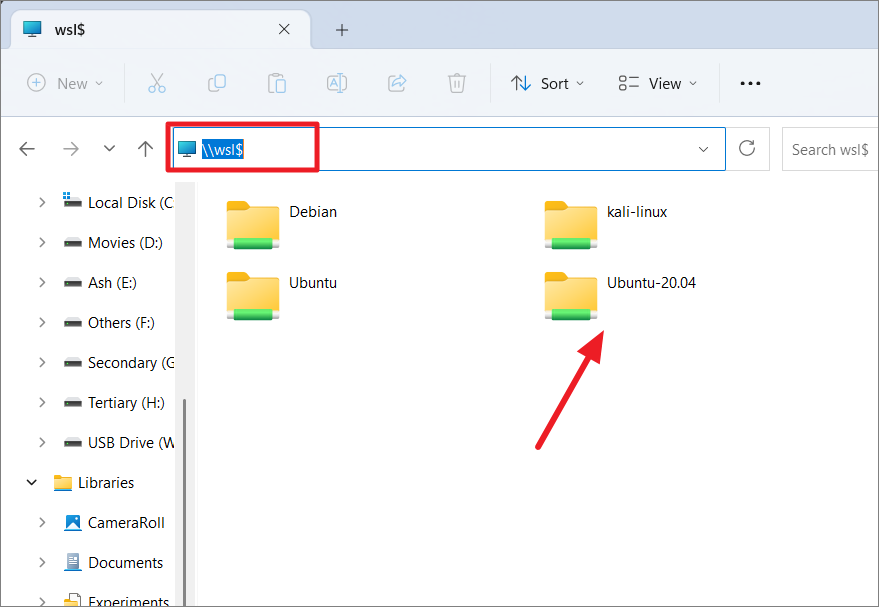Expand the CameraRoll tree node
Viewport: 879px width, 607px height.
42,523
